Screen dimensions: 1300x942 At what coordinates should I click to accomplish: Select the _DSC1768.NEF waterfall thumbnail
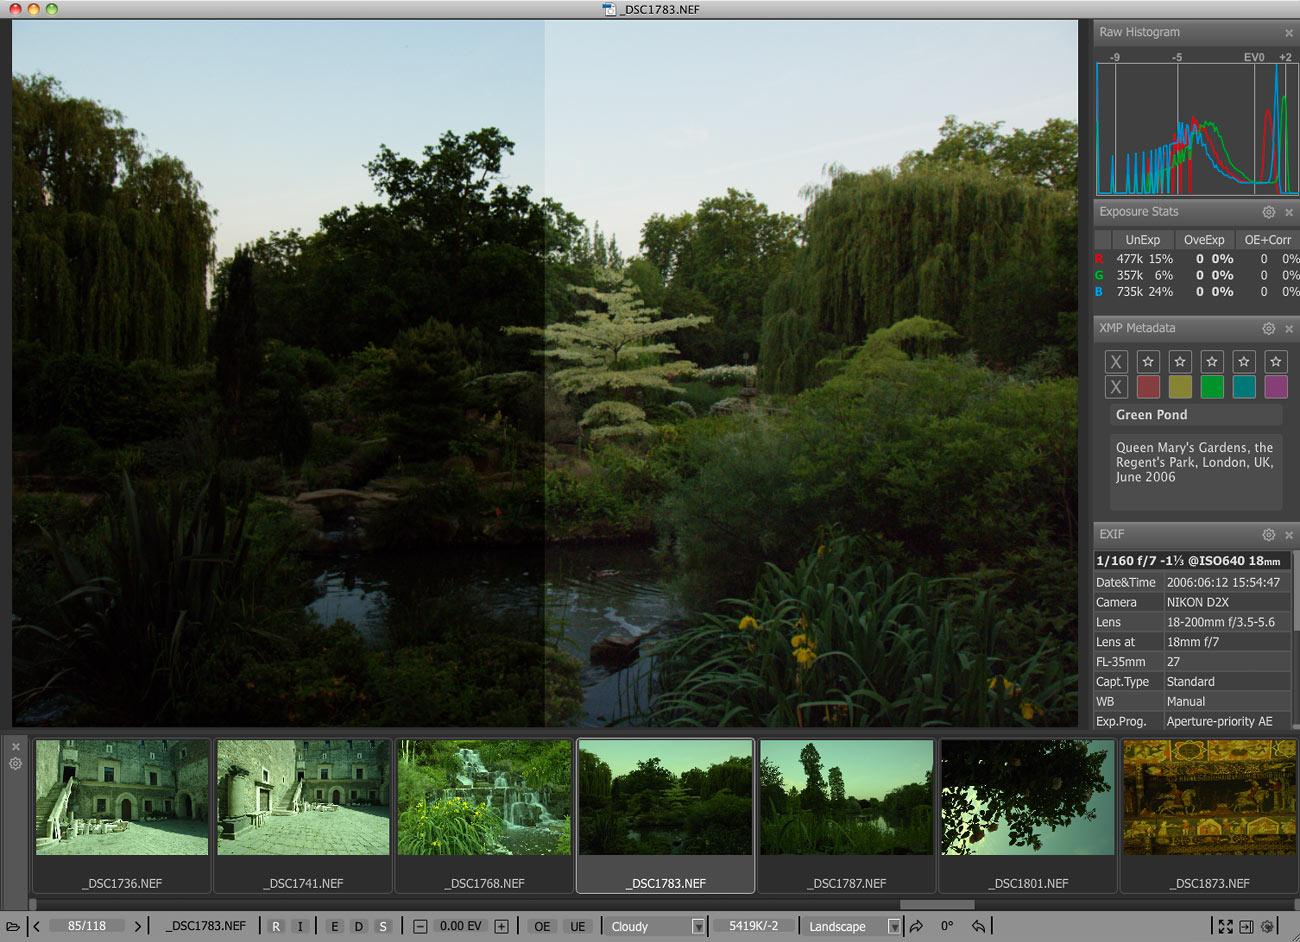[x=484, y=798]
